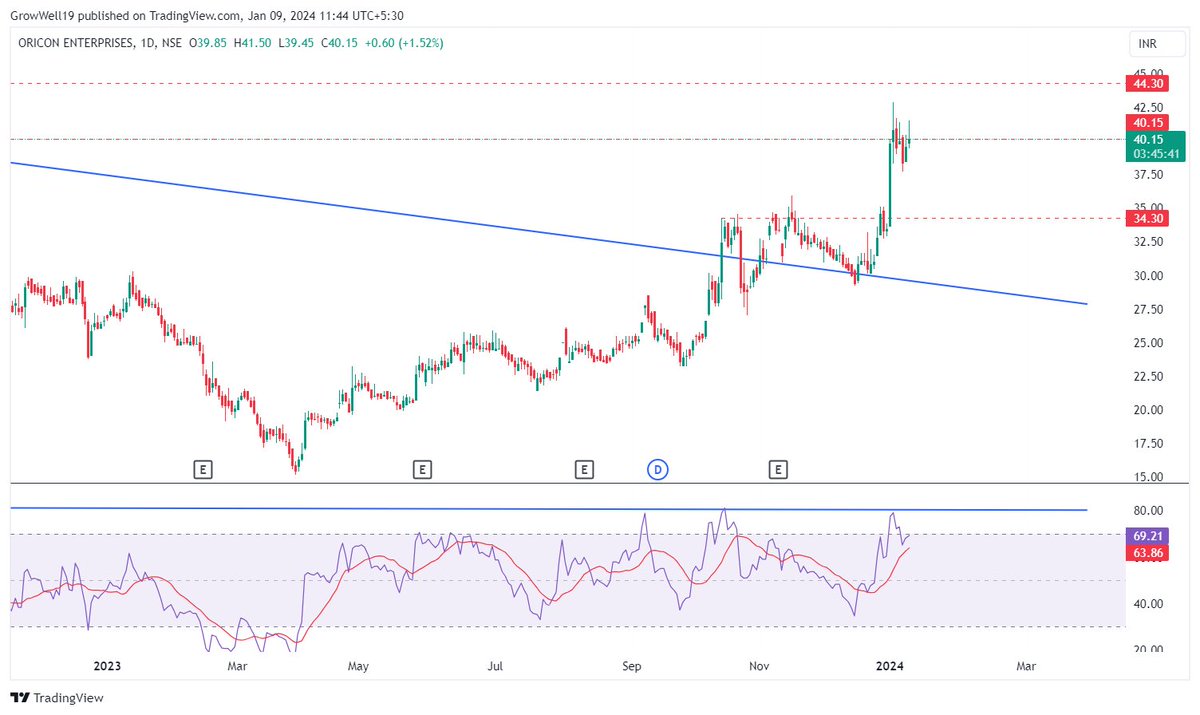Screen dimensions: 1200x715
Task: Click the 27.50 price axis label
Action: [1150, 310]
